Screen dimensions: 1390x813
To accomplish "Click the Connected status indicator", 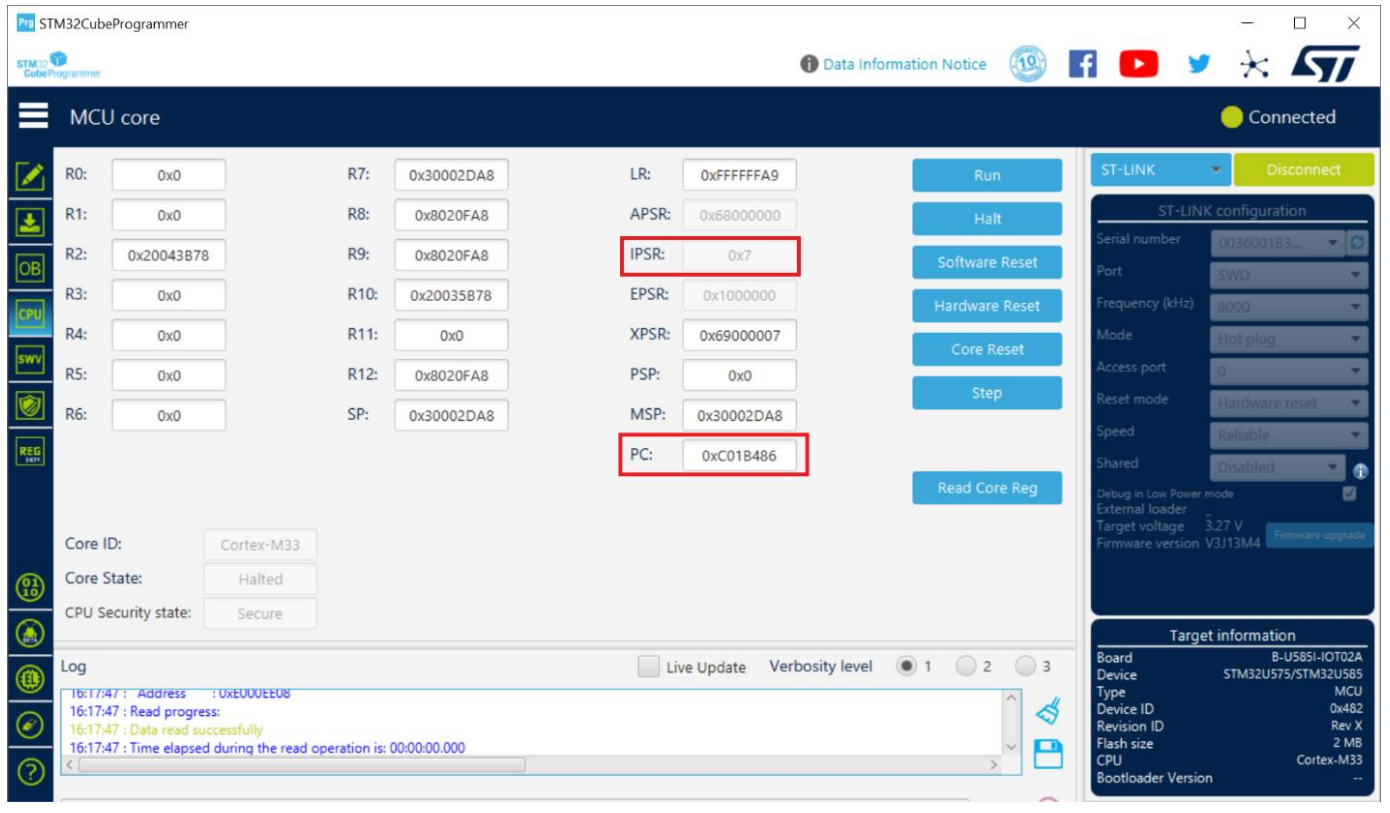I will pos(1279,117).
